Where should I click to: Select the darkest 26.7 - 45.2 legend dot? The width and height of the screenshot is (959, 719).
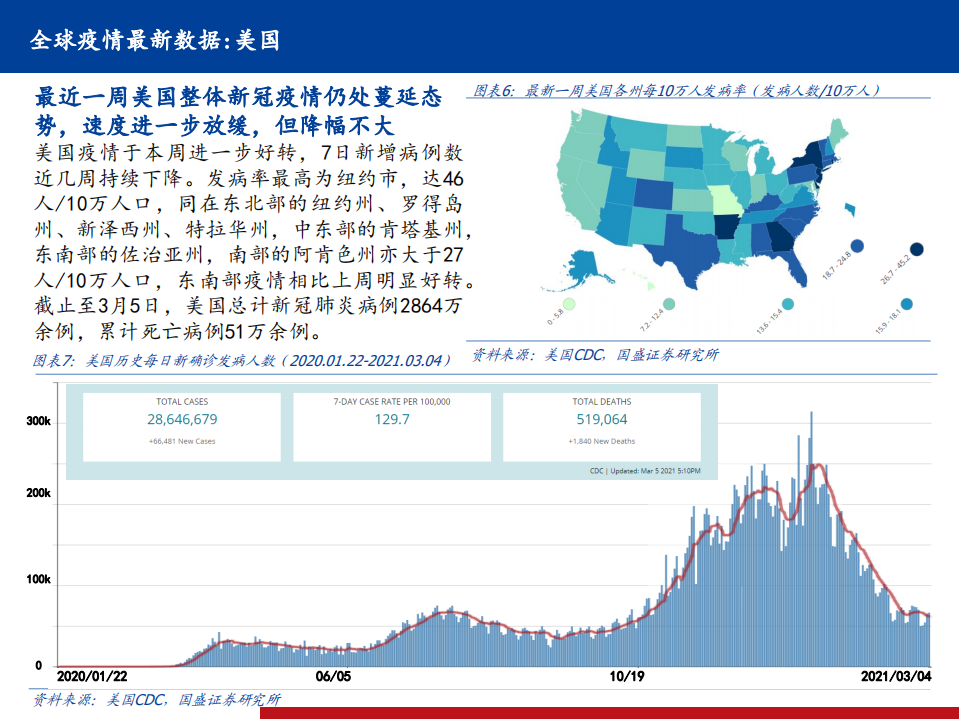tap(916, 250)
